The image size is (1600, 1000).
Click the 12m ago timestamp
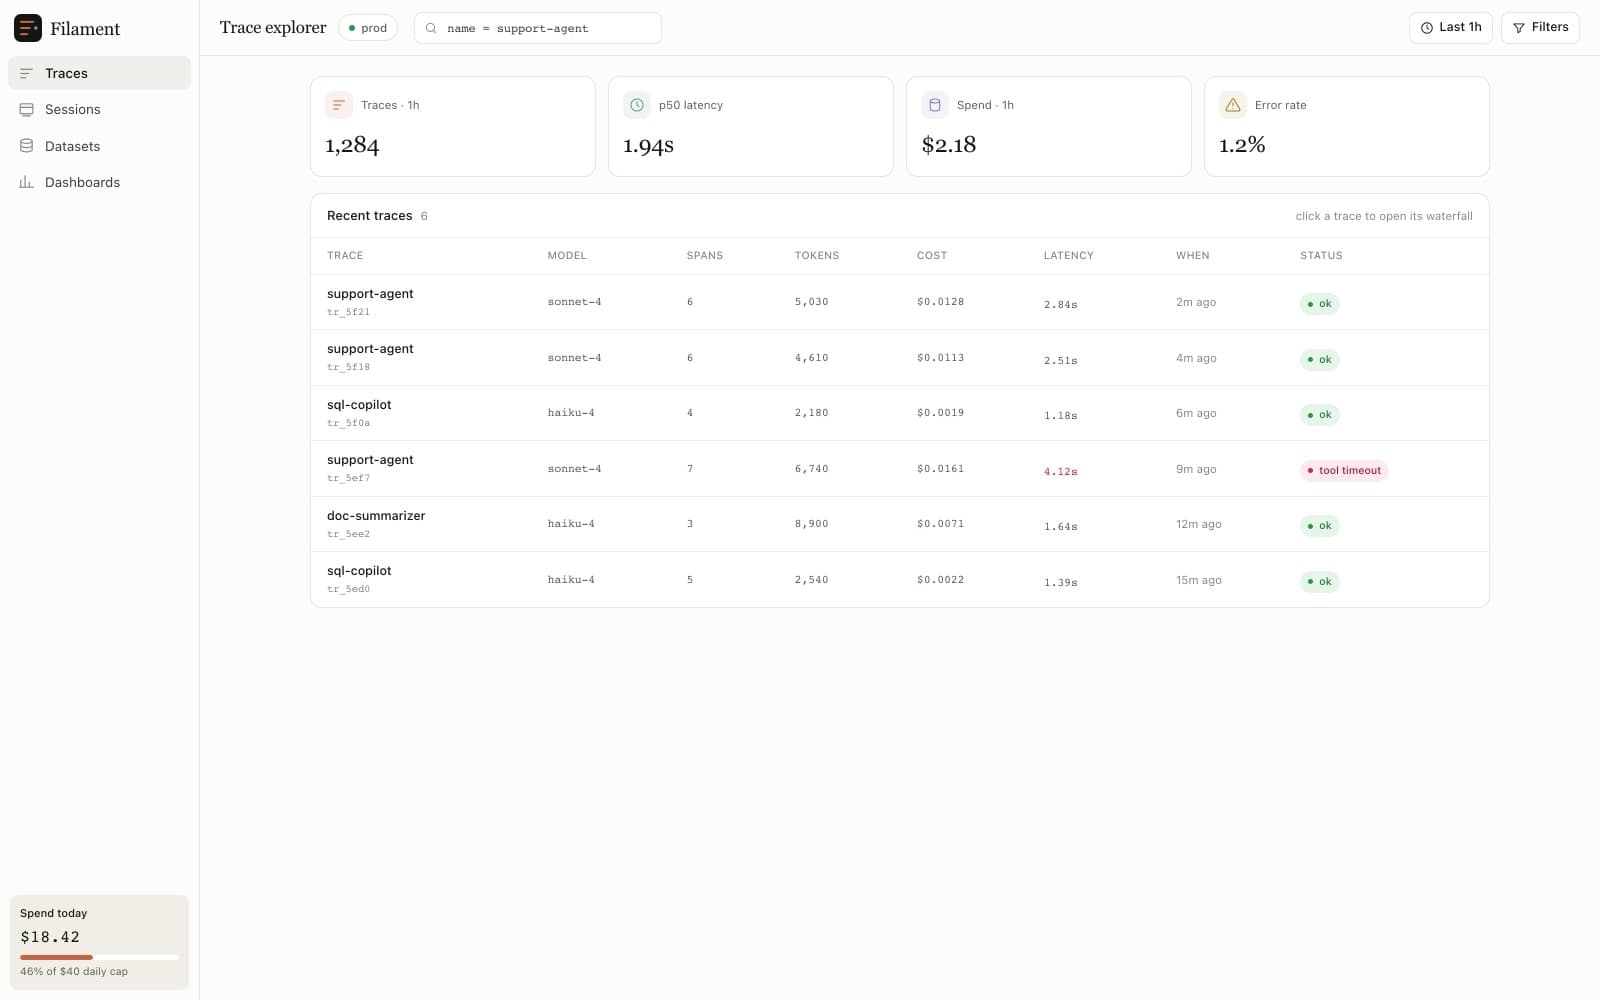pyautogui.click(x=1199, y=524)
